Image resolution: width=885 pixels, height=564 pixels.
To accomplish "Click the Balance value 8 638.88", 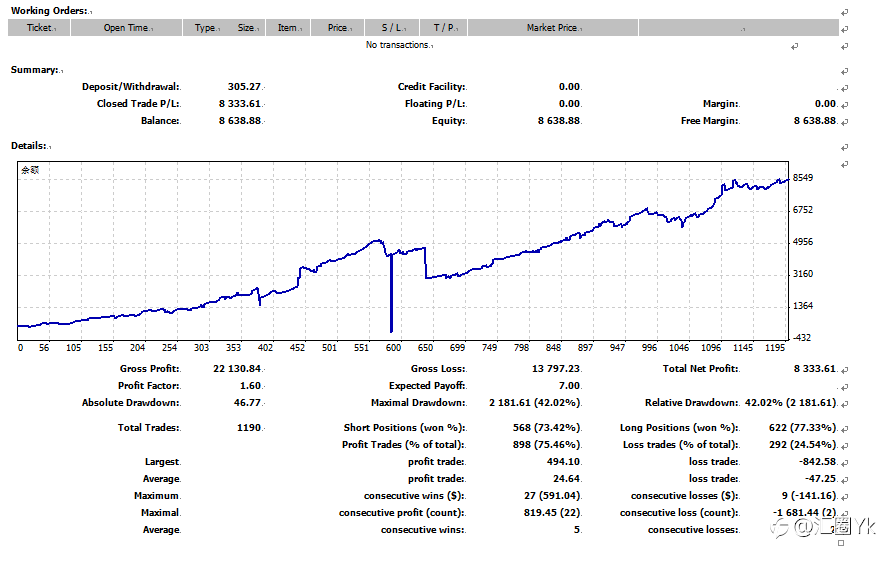I will coord(239,121).
